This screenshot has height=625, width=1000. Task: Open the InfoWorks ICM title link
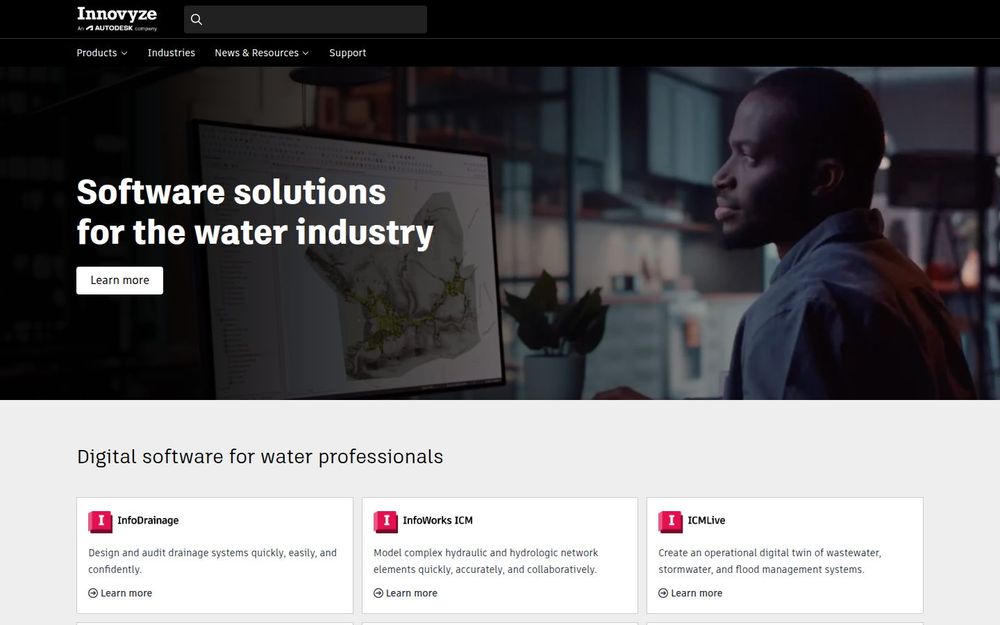pyautogui.click(x=438, y=520)
